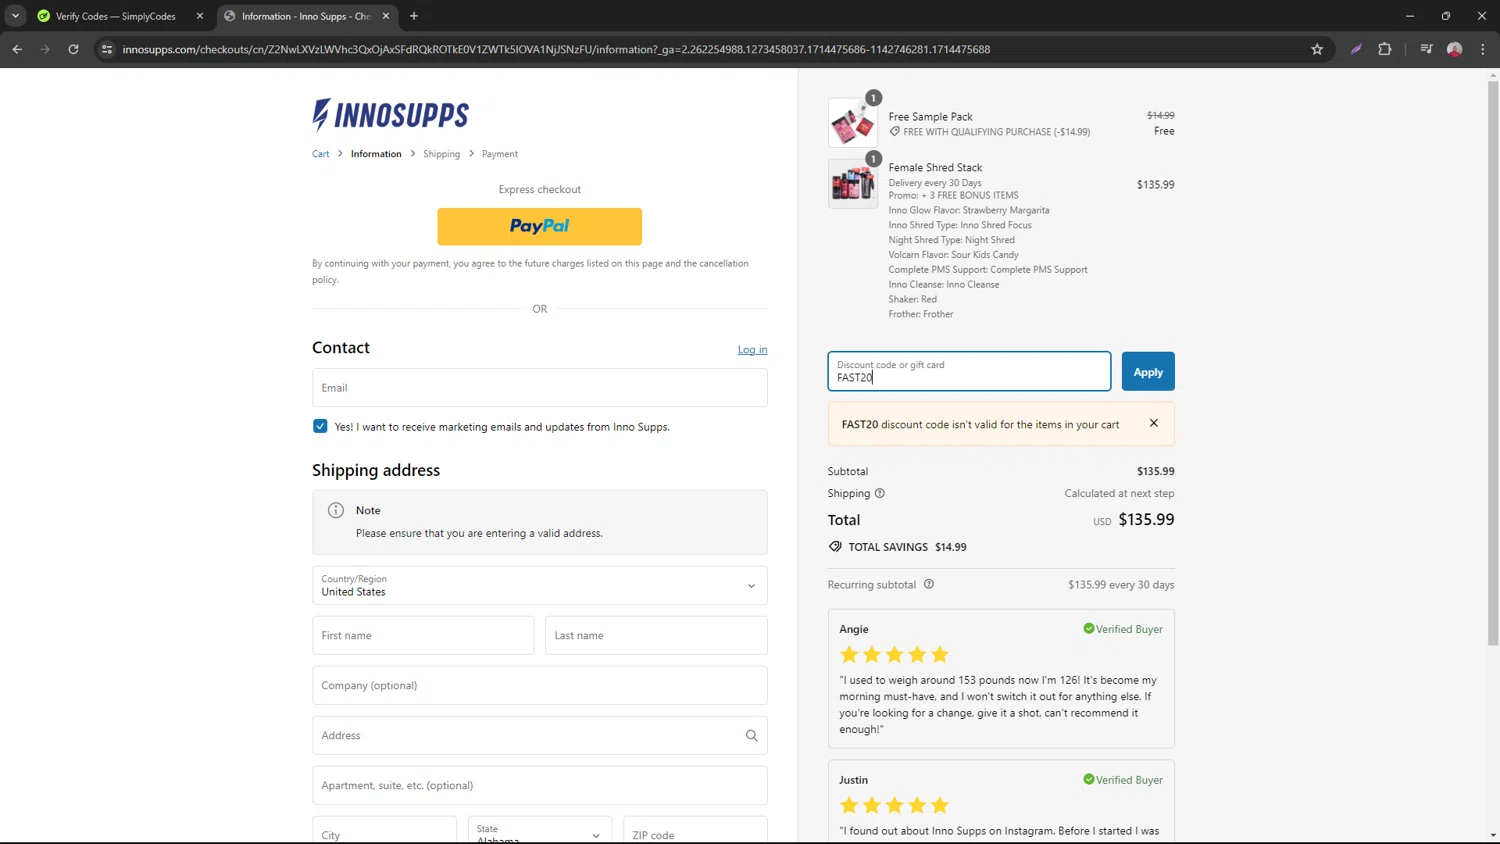Close the Verify Codes SimplyCodes tab
The width and height of the screenshot is (1500, 844).
[200, 16]
